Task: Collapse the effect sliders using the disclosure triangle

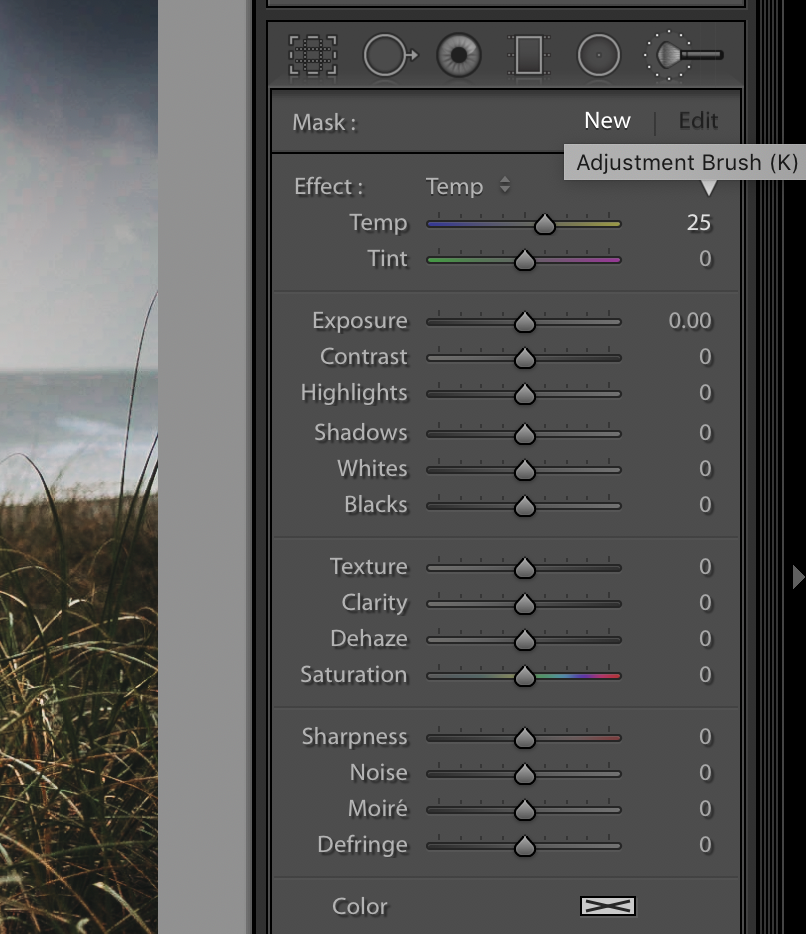Action: 708,188
